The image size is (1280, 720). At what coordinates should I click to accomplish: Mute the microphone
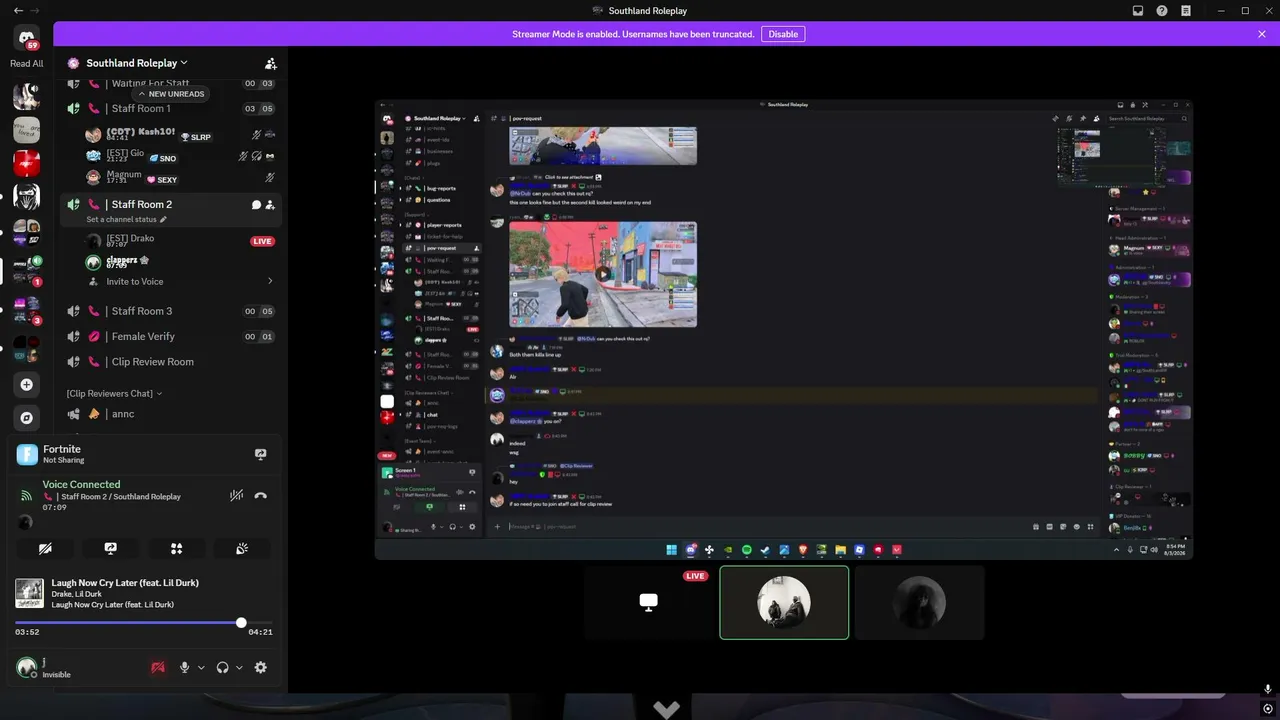184,667
